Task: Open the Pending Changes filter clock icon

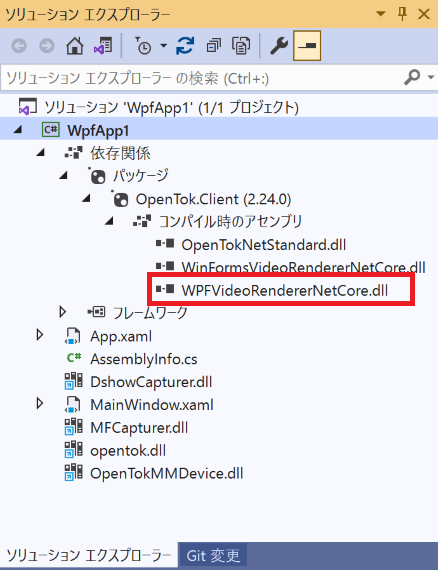Action: (x=143, y=46)
